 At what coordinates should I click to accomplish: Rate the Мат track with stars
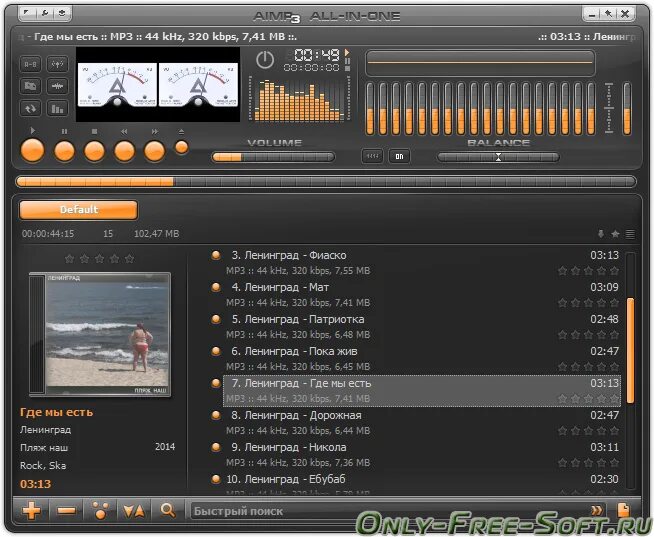pos(588,303)
